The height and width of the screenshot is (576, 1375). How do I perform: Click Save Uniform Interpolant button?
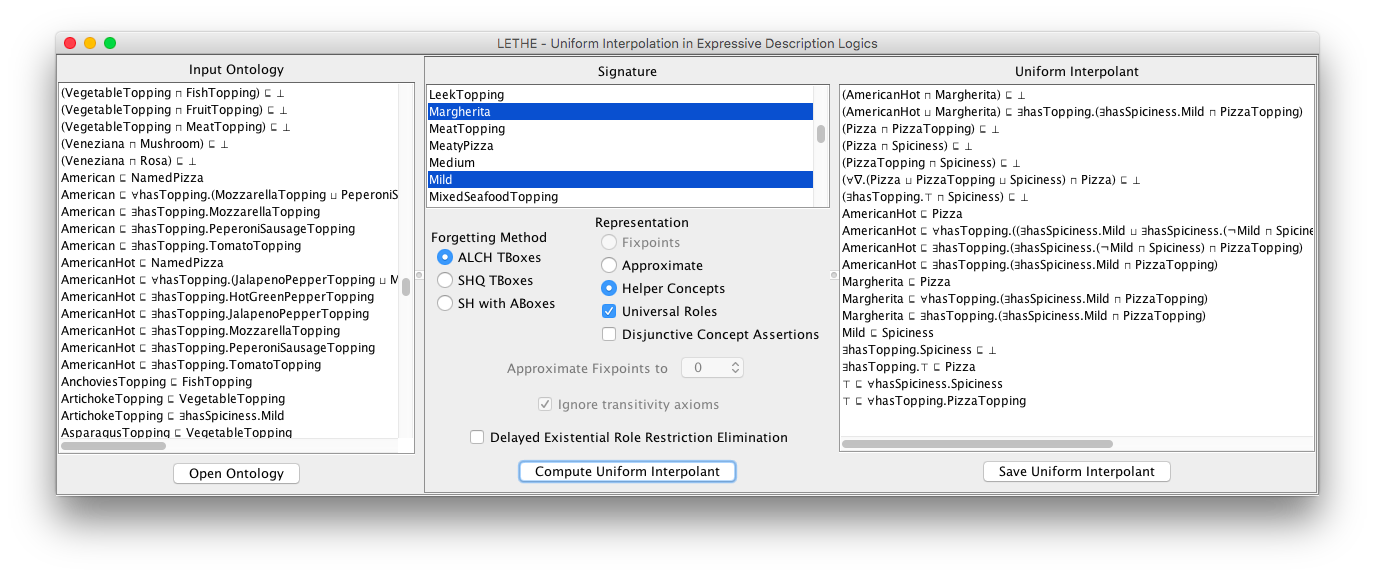pos(1076,471)
